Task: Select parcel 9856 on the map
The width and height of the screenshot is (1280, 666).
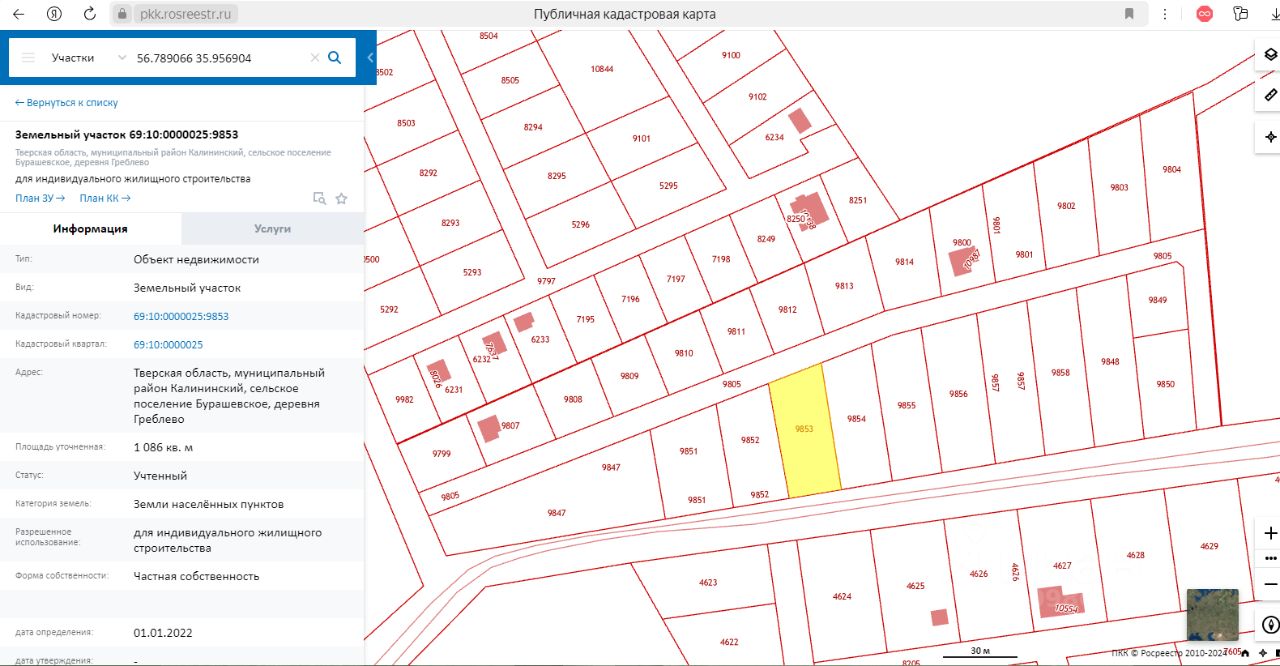Action: [x=958, y=394]
